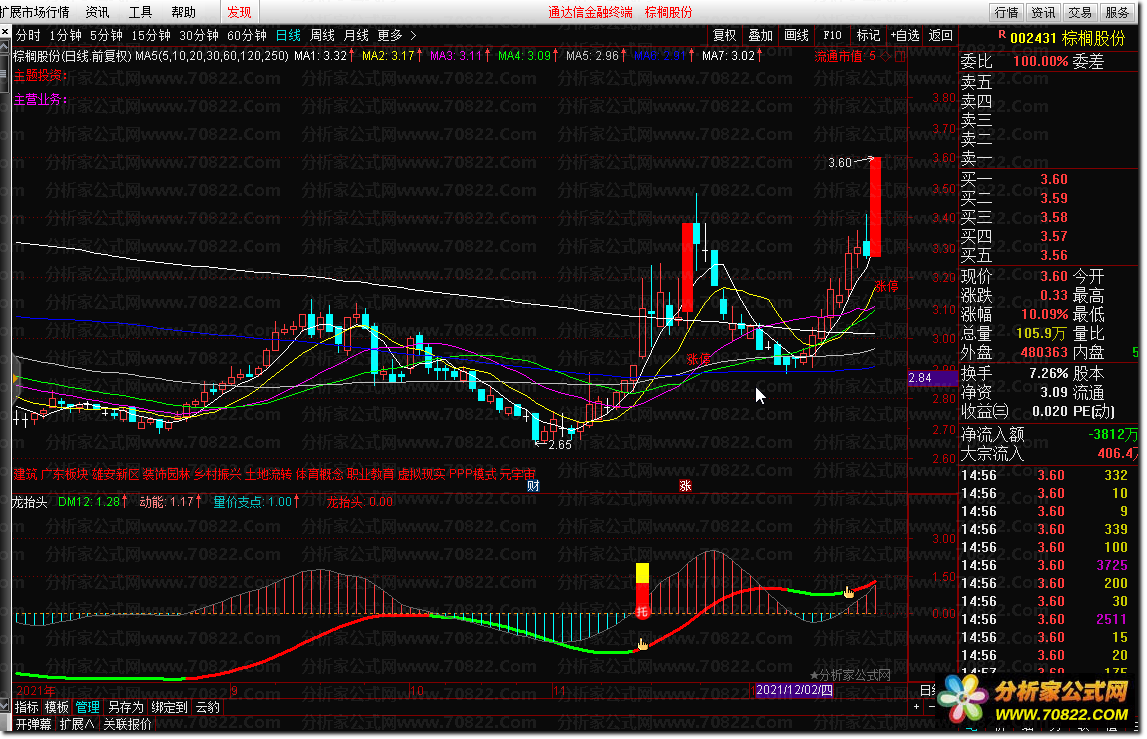The height and width of the screenshot is (739, 1147).
Task: Open the 服务 button at top right
Action: pyautogui.click(x=1117, y=12)
